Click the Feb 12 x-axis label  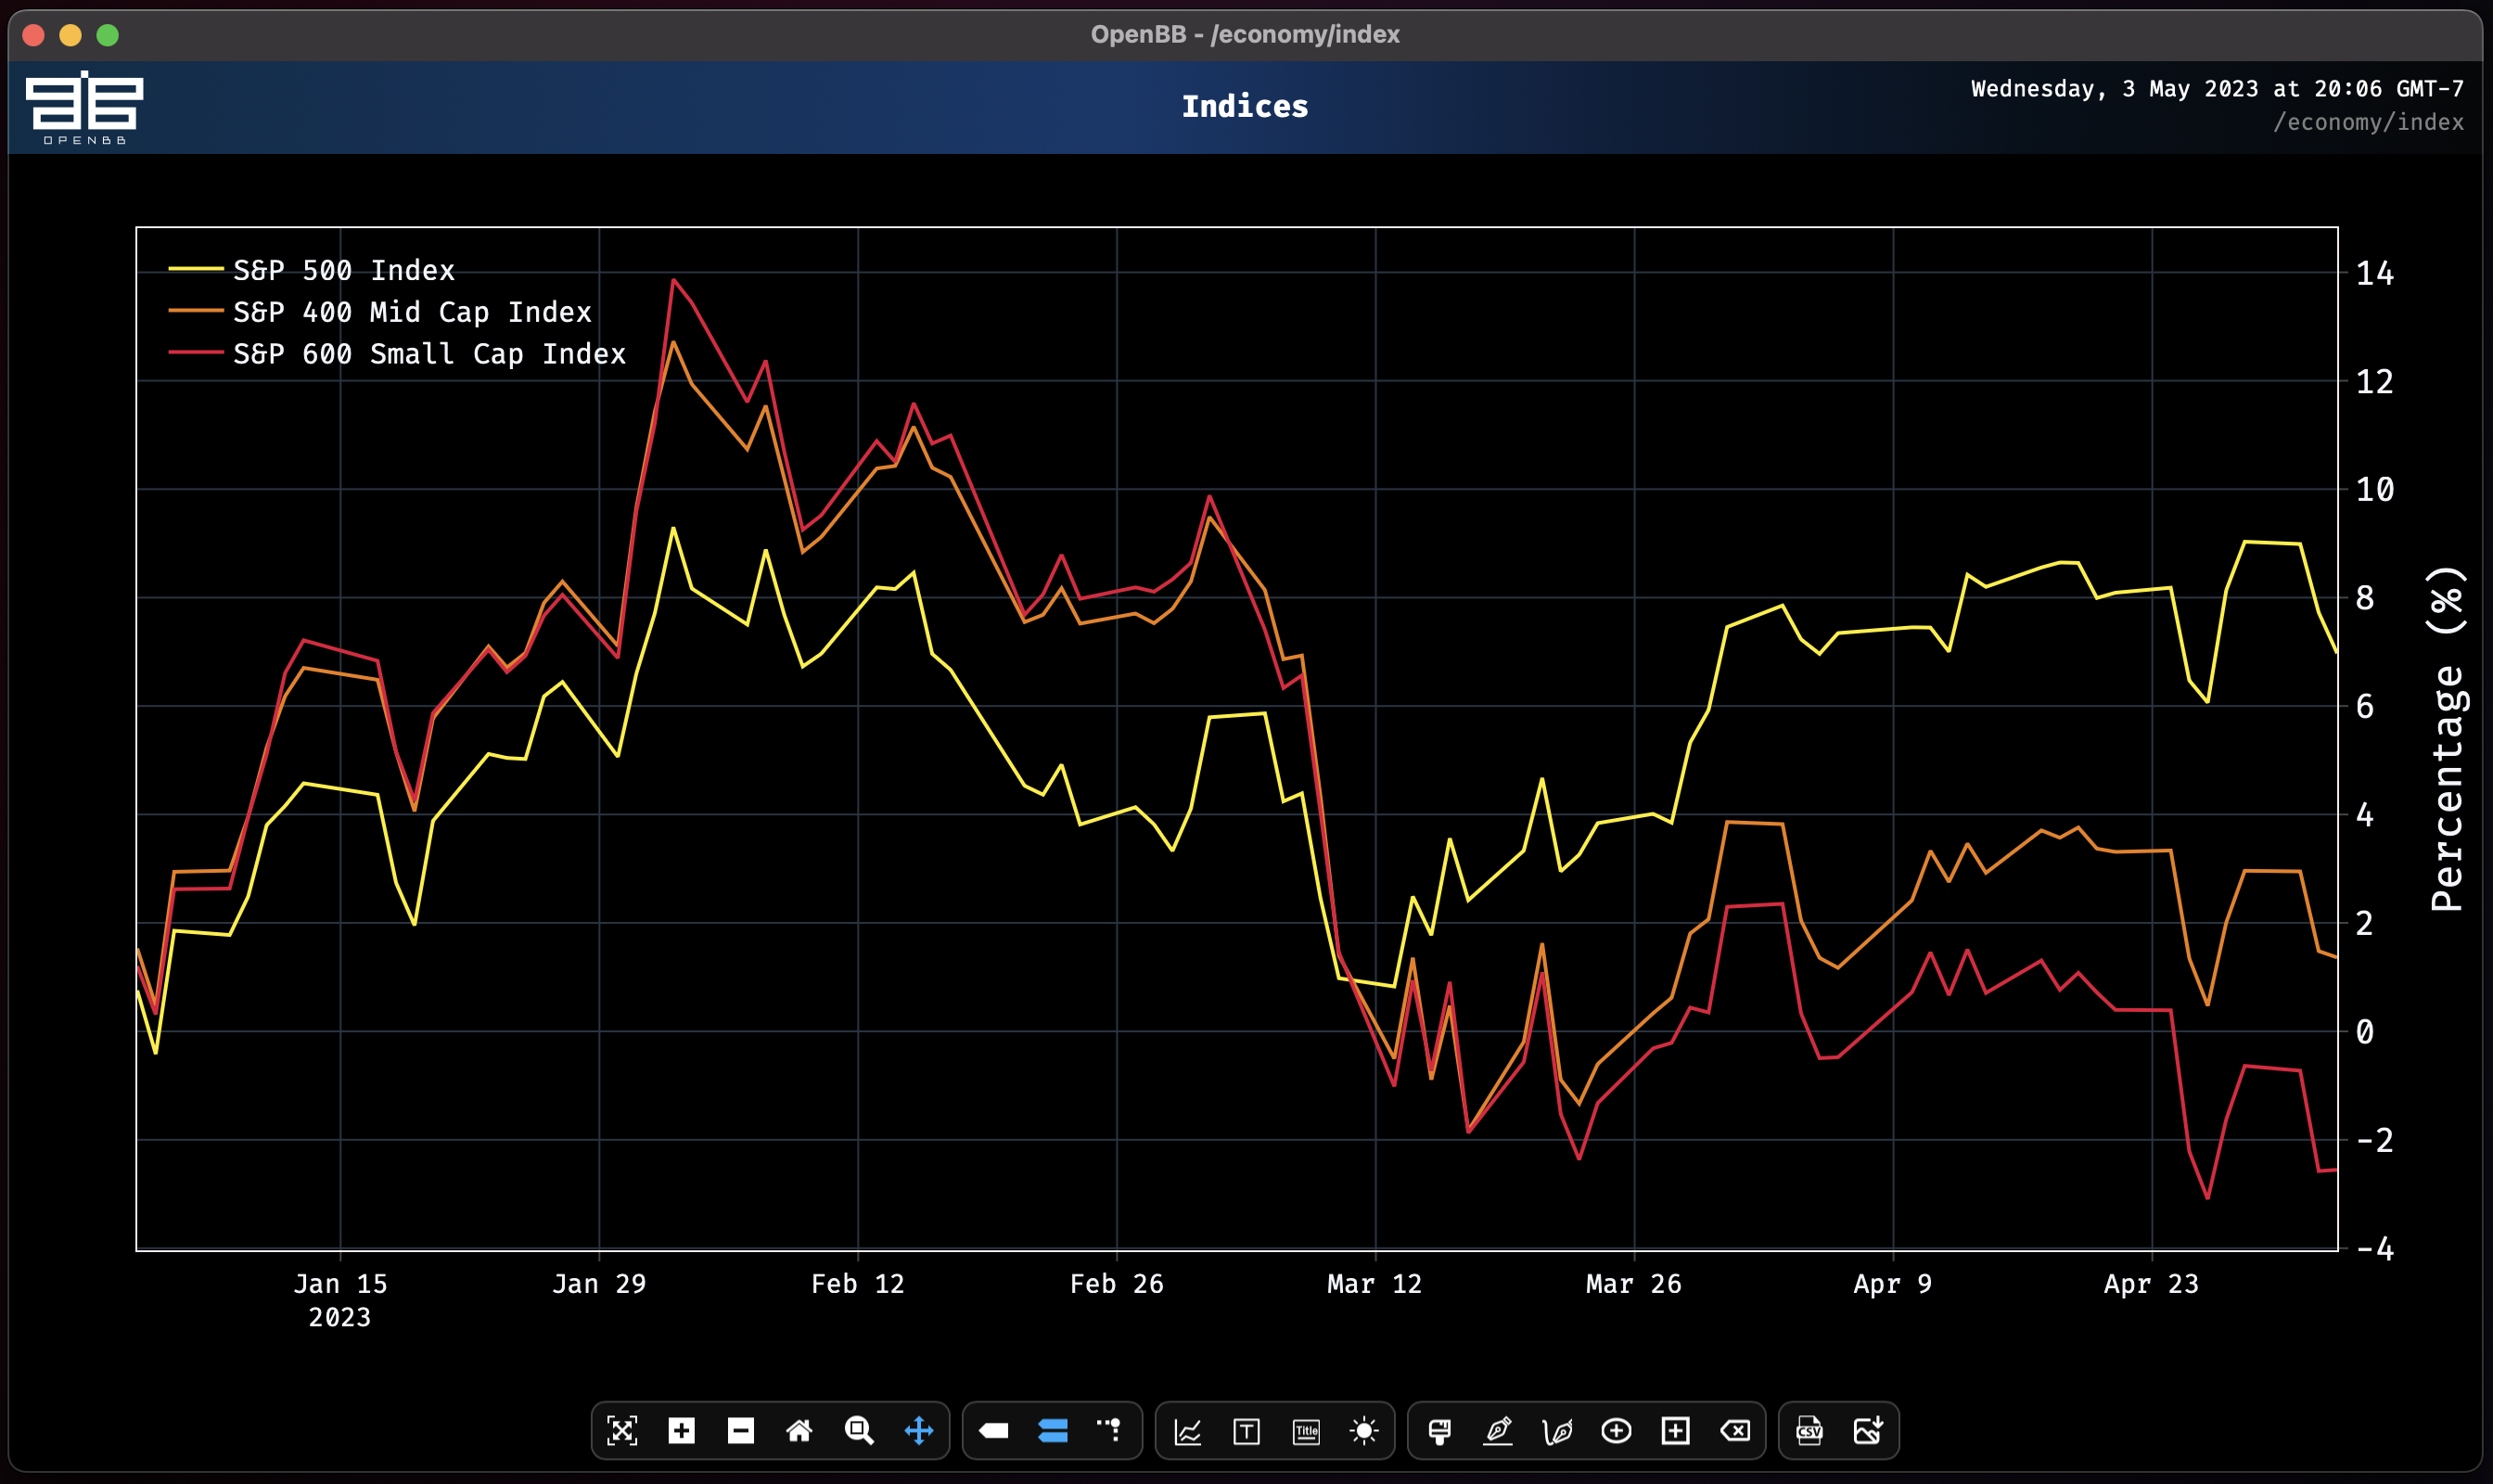pos(858,1284)
